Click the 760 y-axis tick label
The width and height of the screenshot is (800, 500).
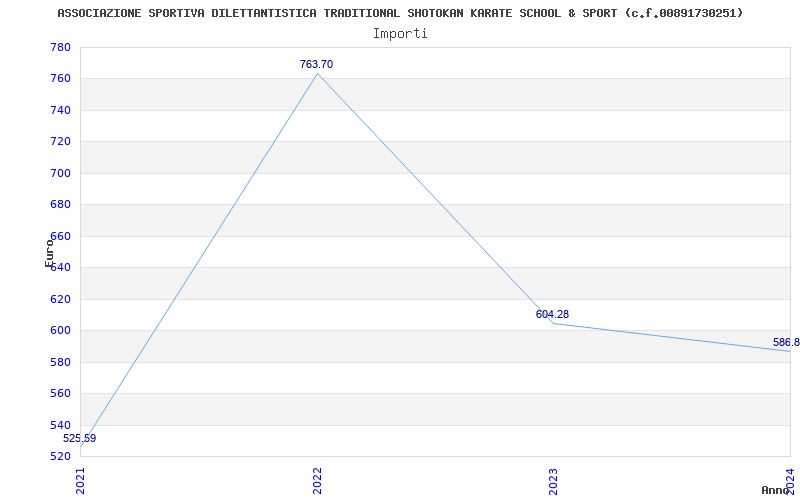tap(60, 79)
